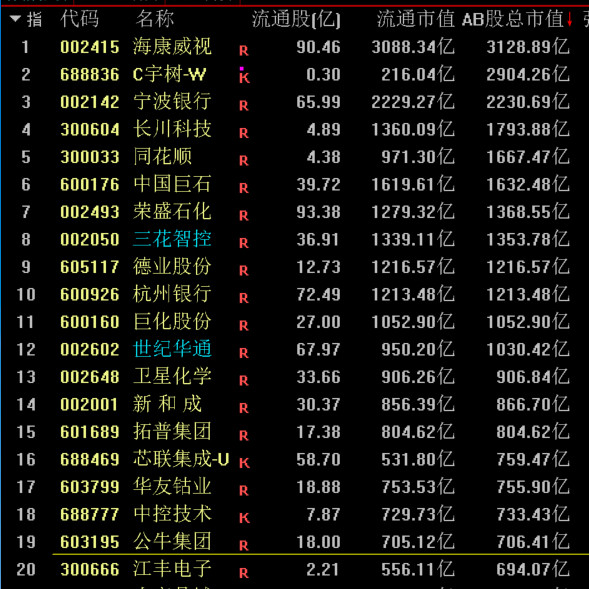Screen dimensions: 589x589
Task: Select highlighted stock 三花智控
Action: (172, 239)
